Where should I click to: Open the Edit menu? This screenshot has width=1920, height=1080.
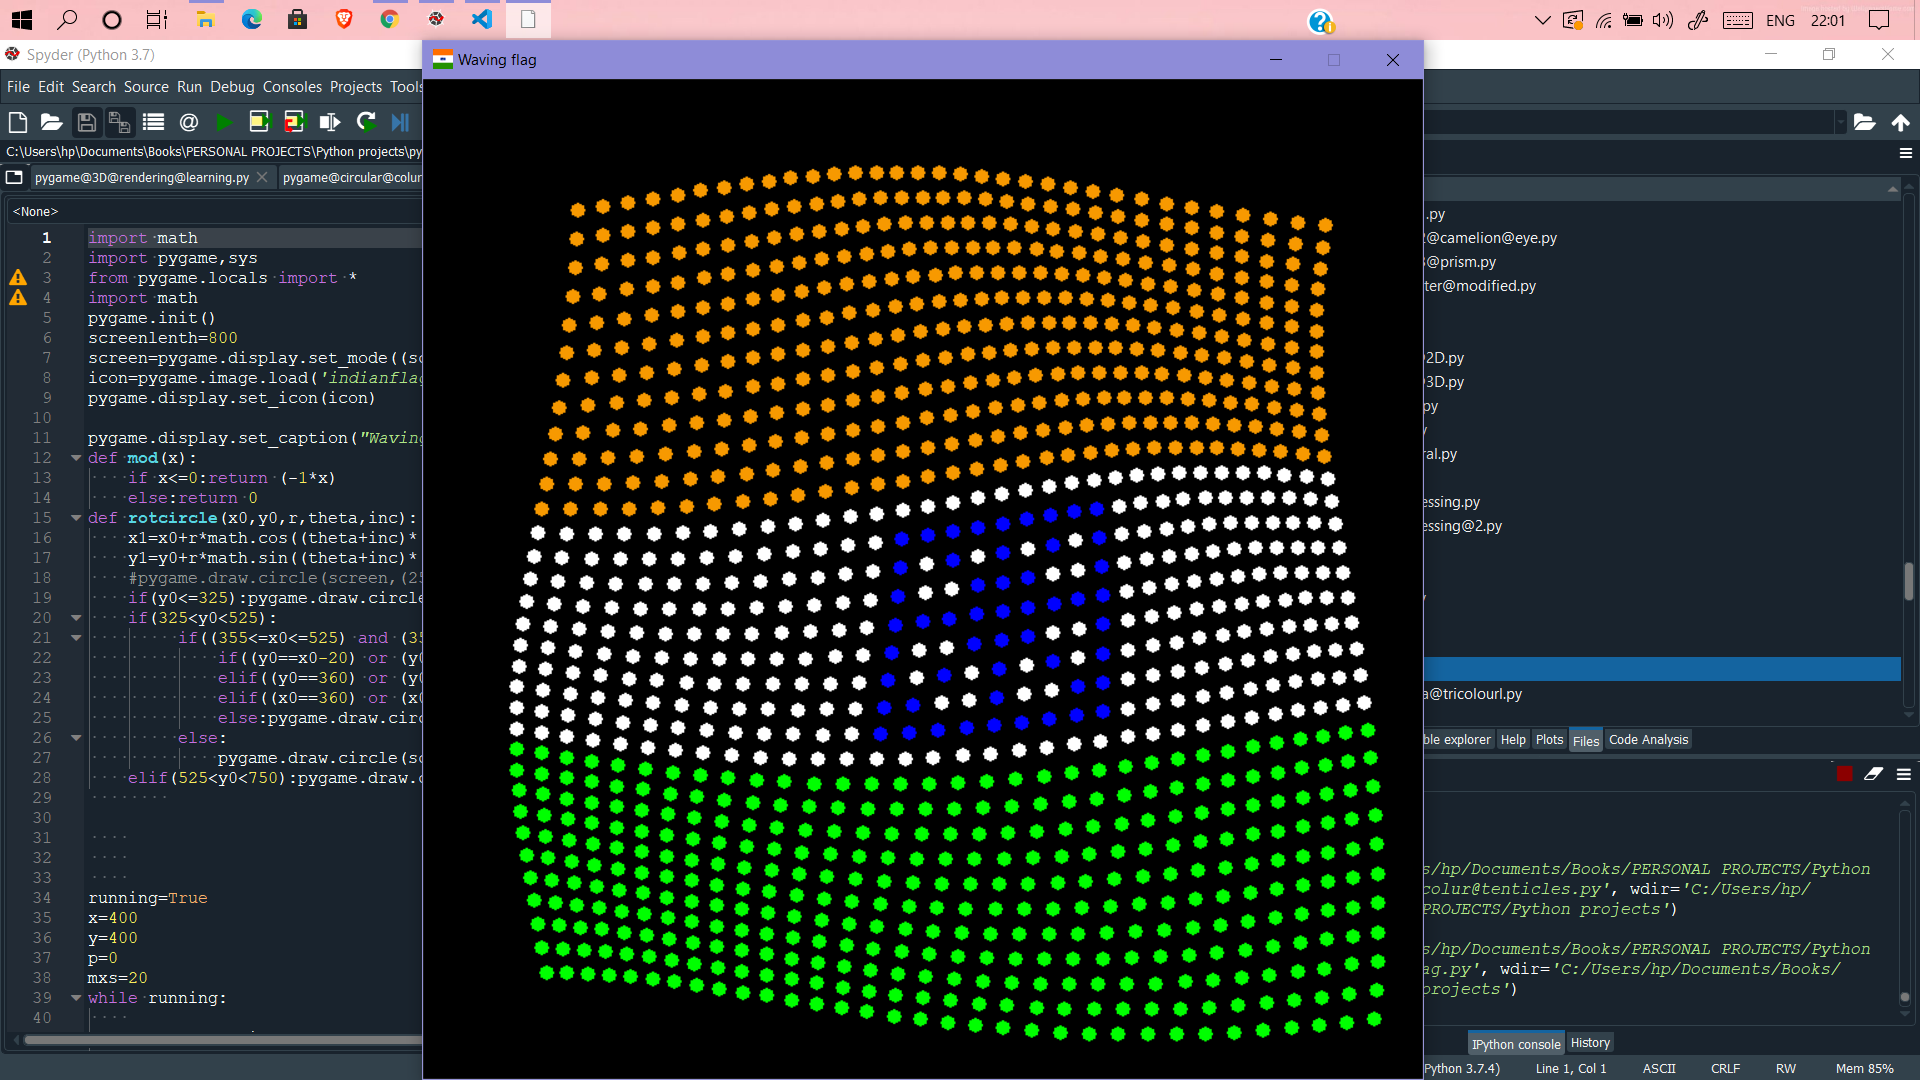(51, 87)
